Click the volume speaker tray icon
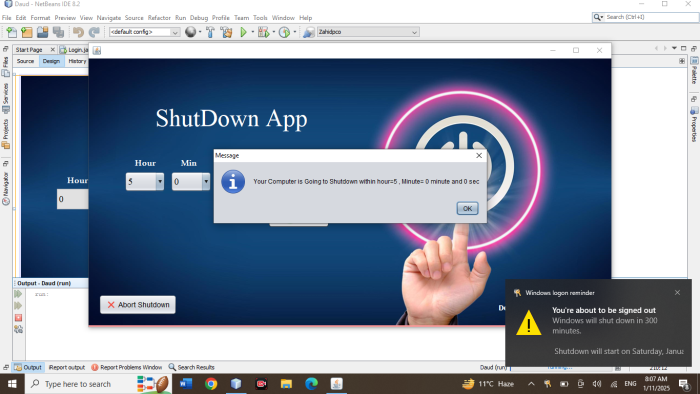 (x=597, y=384)
